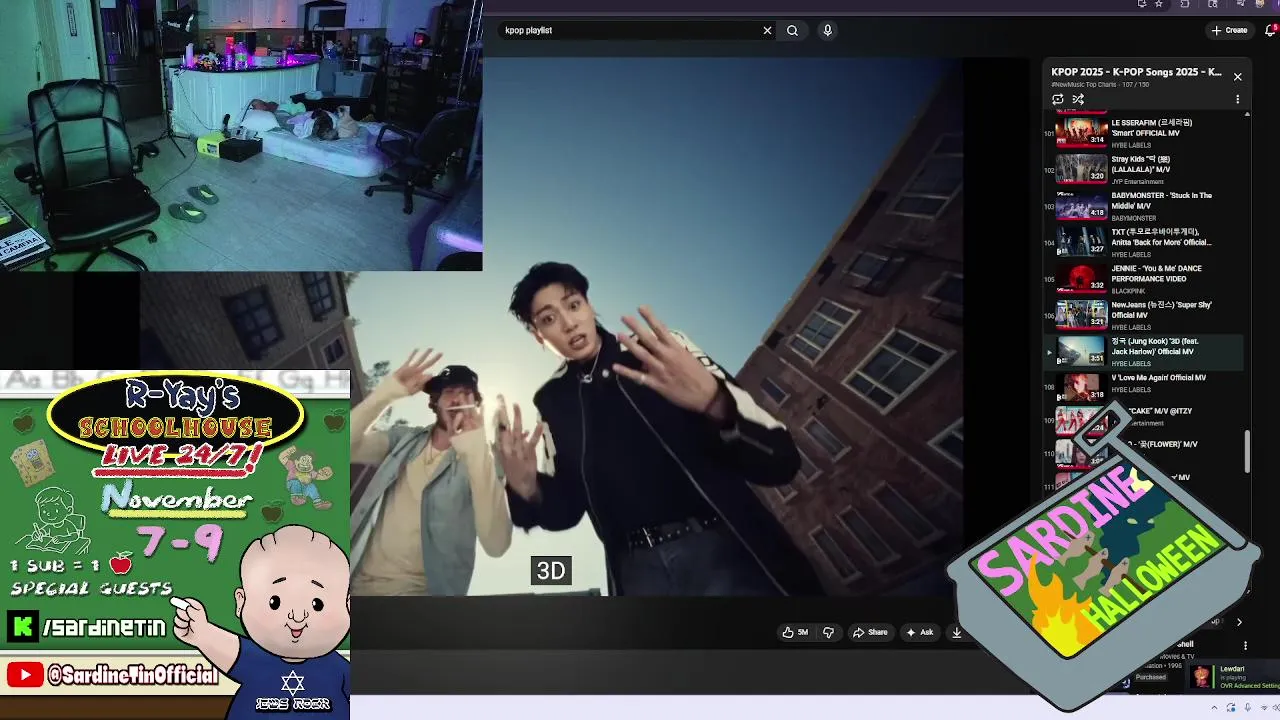Image resolution: width=1280 pixels, height=720 pixels.
Task: Open the KPOP 2025 playlist title link
Action: [1136, 72]
